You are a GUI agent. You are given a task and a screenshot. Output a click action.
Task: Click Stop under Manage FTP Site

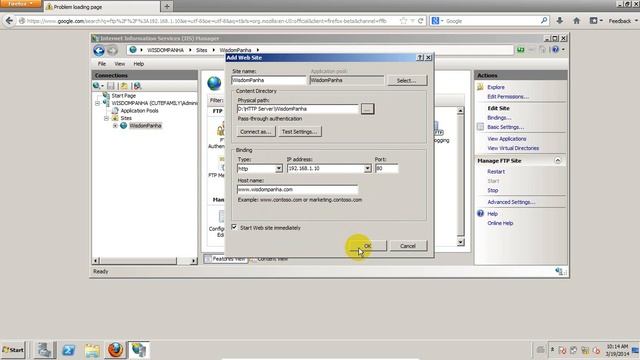tap(493, 191)
